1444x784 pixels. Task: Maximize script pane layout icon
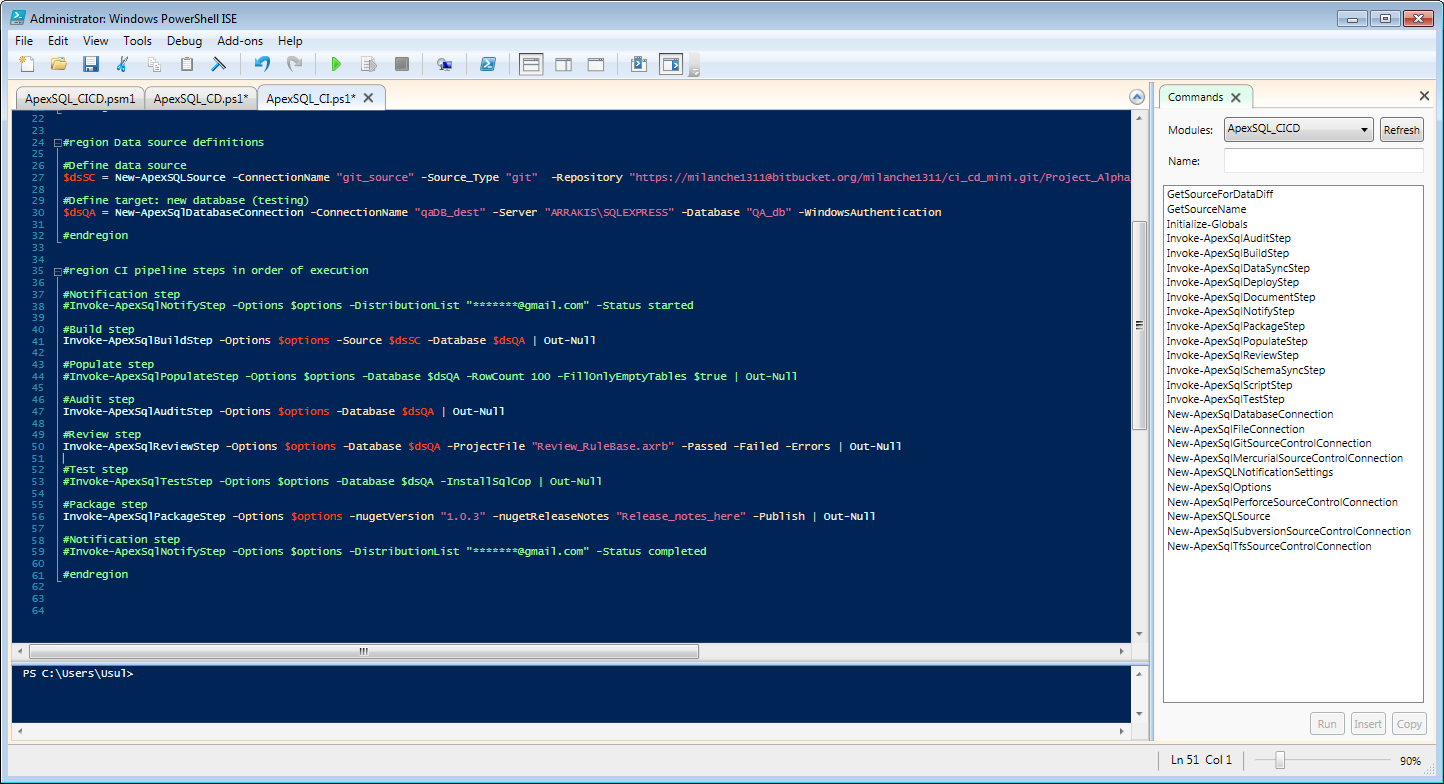pos(596,64)
